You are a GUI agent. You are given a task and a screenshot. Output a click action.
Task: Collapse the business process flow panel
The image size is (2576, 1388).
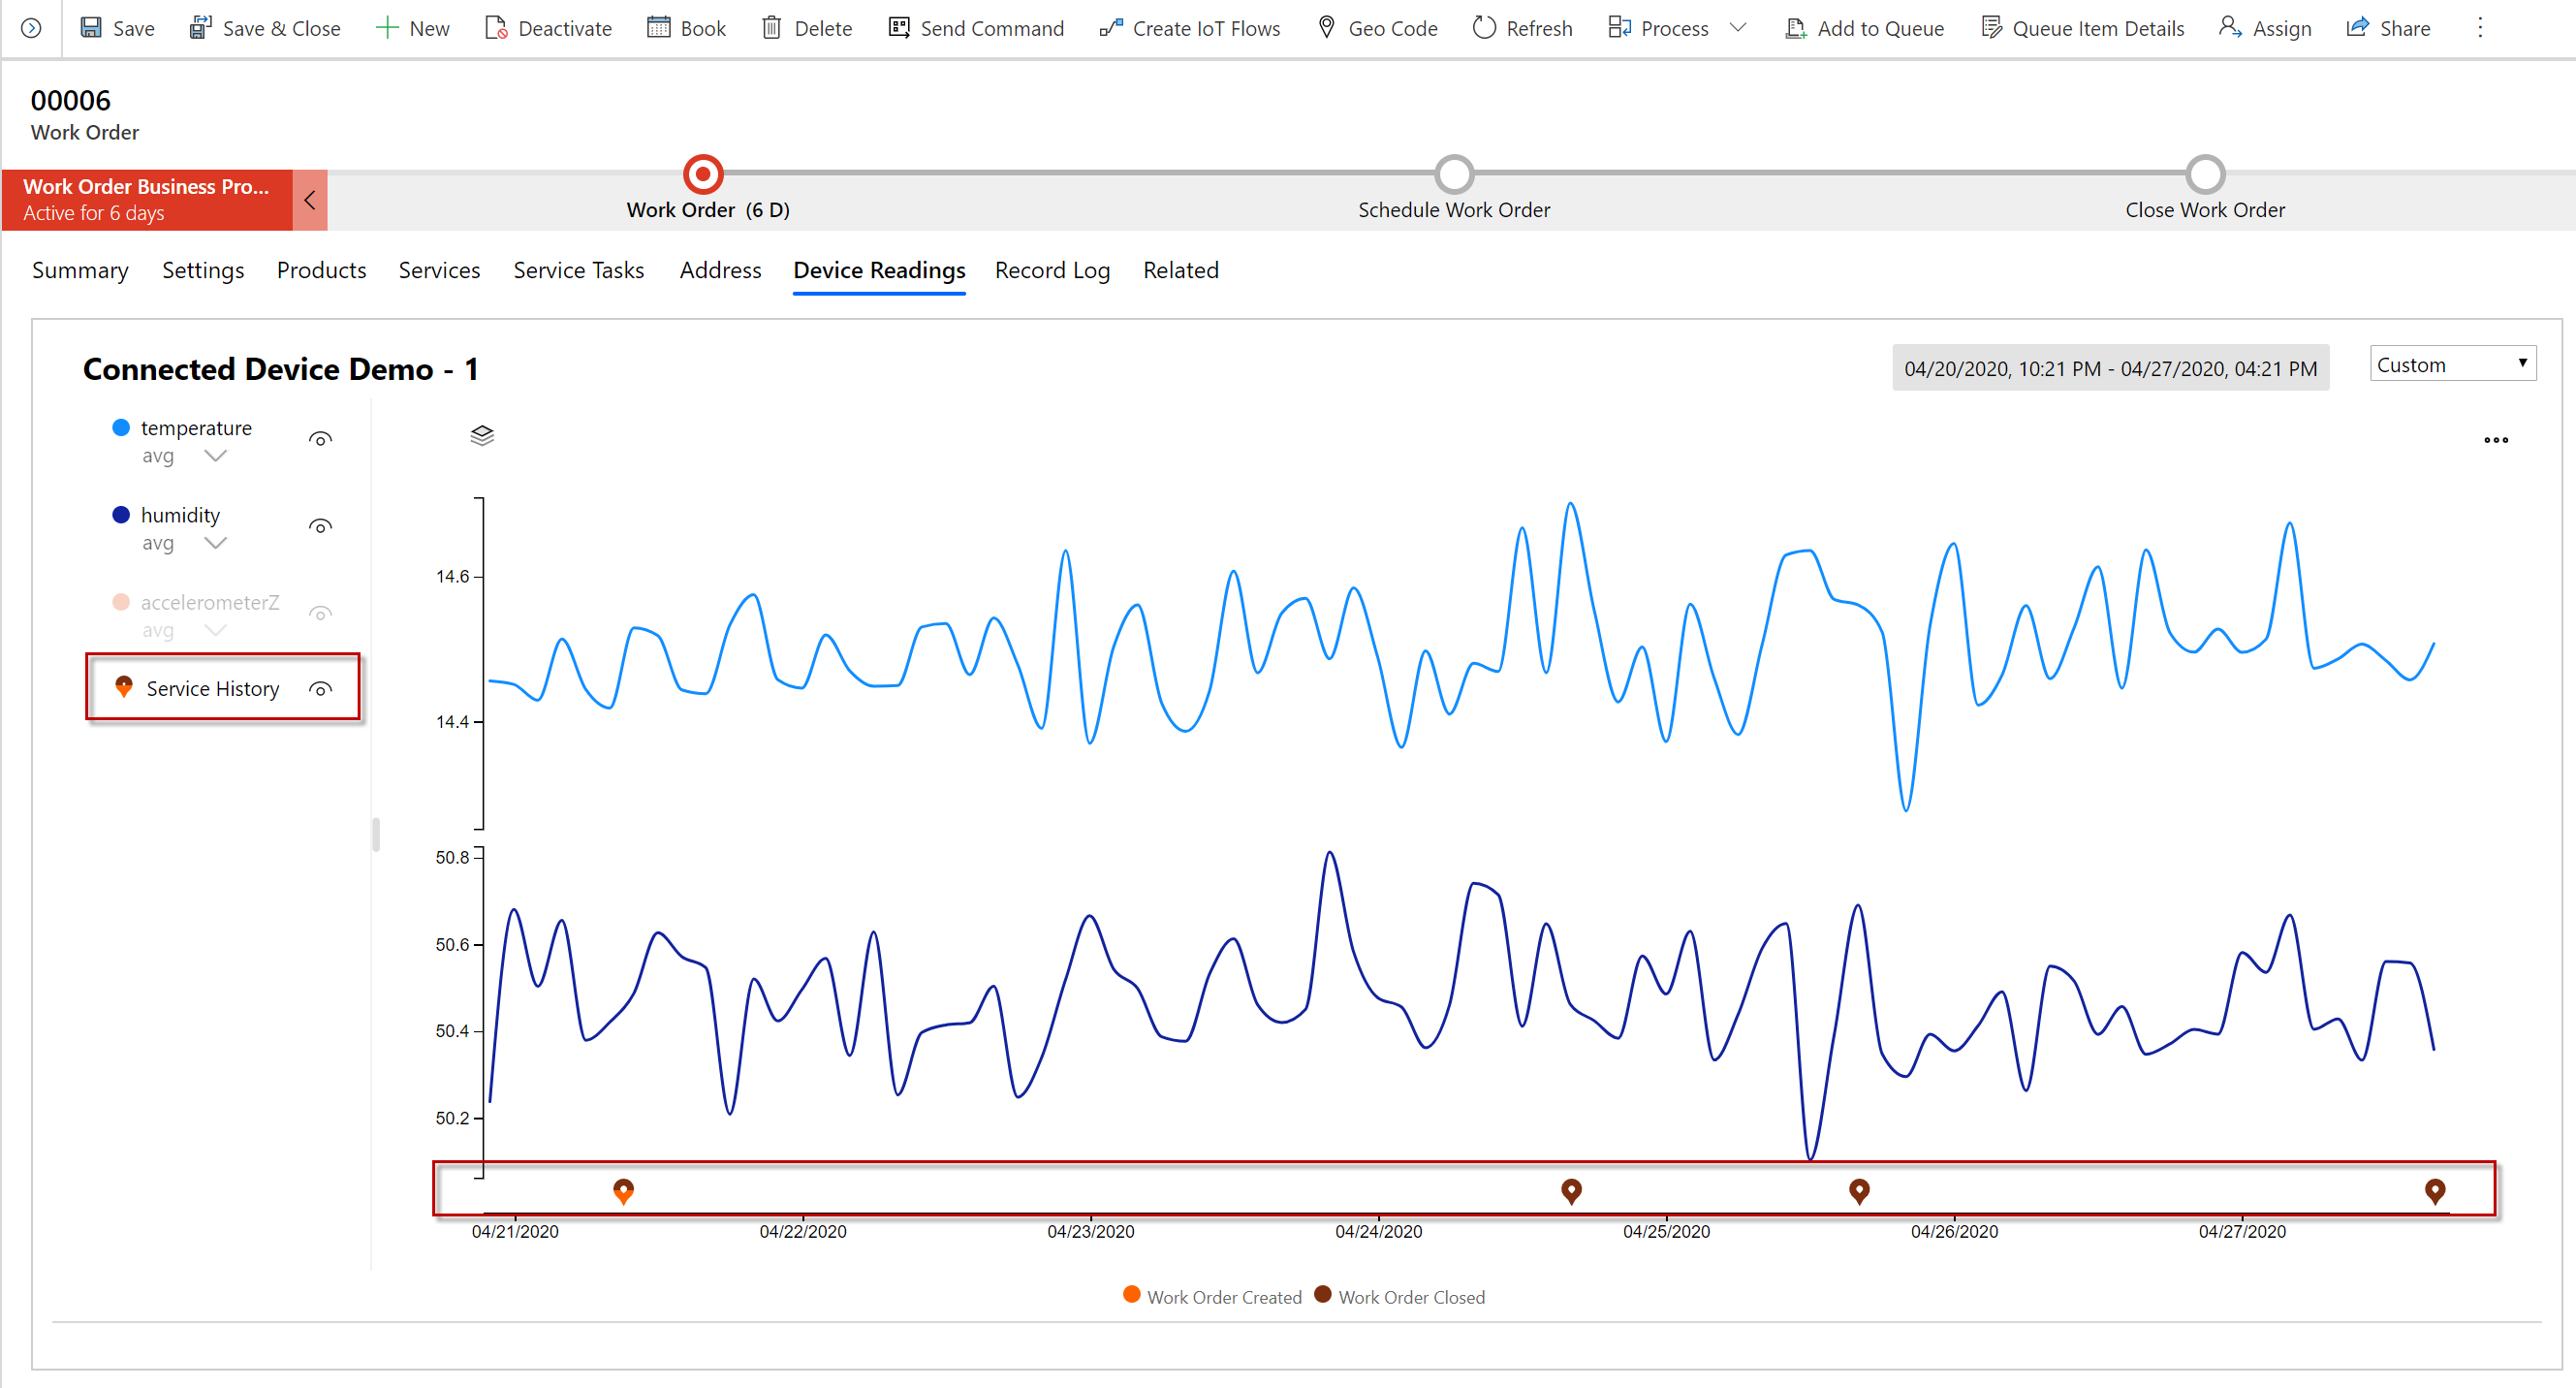tap(307, 200)
